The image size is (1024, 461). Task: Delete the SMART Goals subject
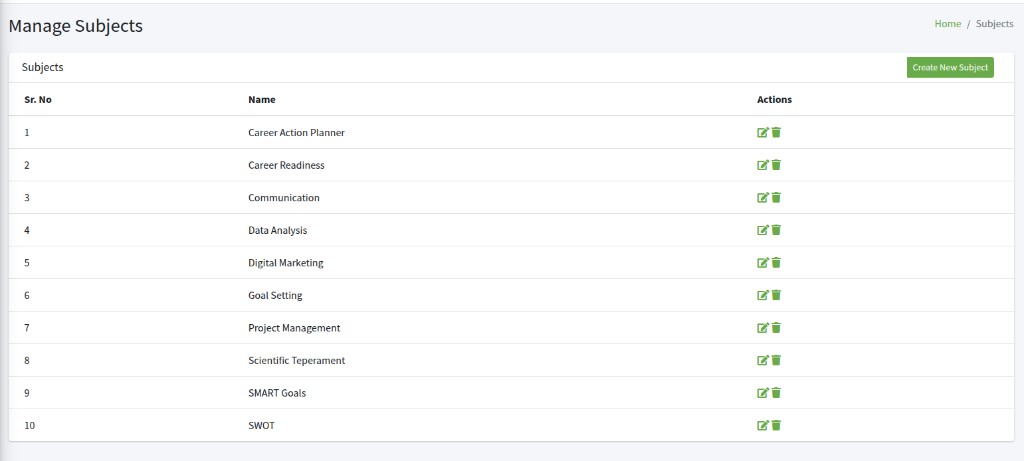click(776, 393)
